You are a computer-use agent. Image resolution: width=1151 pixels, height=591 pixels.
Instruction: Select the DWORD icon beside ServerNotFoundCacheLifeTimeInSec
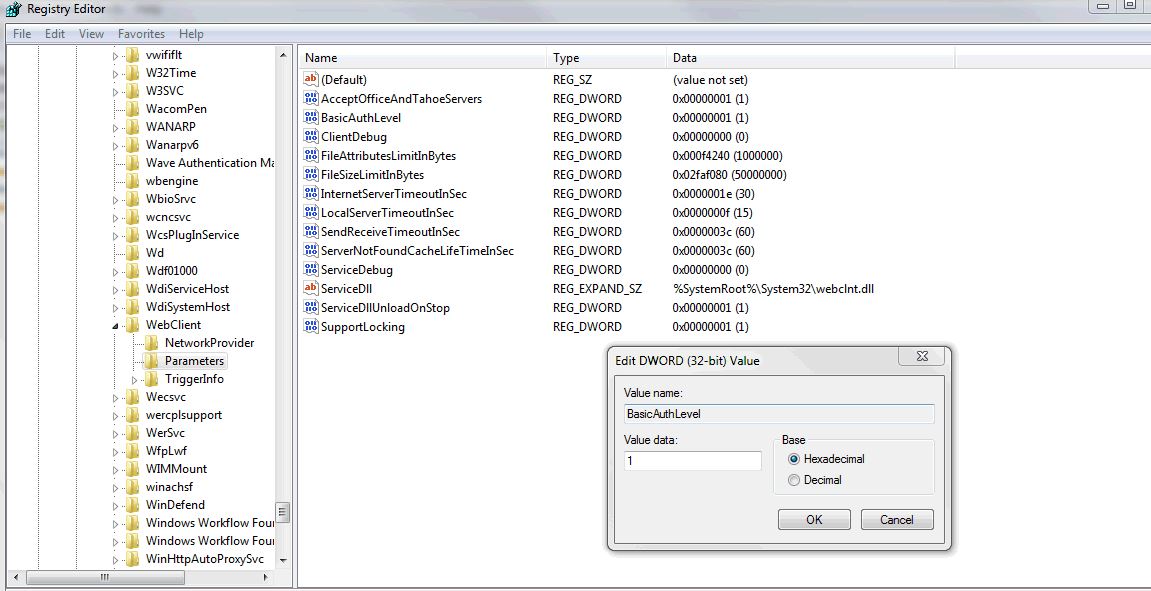tap(311, 251)
